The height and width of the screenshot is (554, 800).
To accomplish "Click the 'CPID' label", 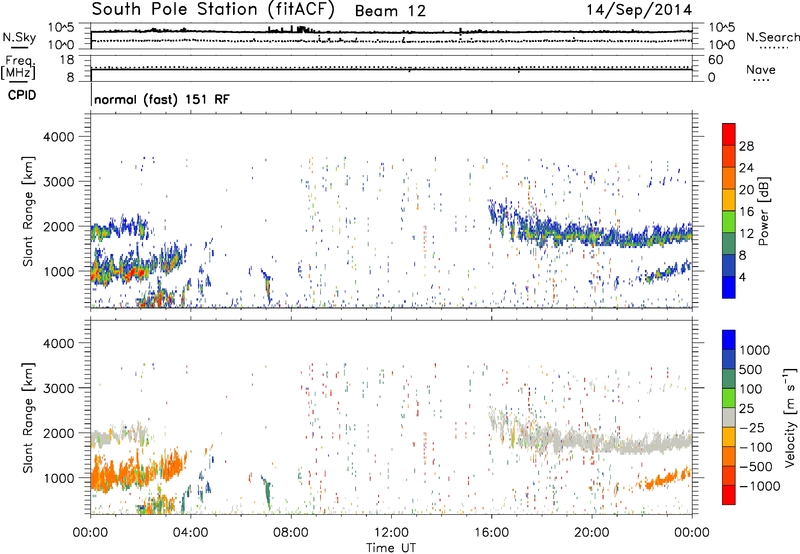I will pyautogui.click(x=22, y=95).
